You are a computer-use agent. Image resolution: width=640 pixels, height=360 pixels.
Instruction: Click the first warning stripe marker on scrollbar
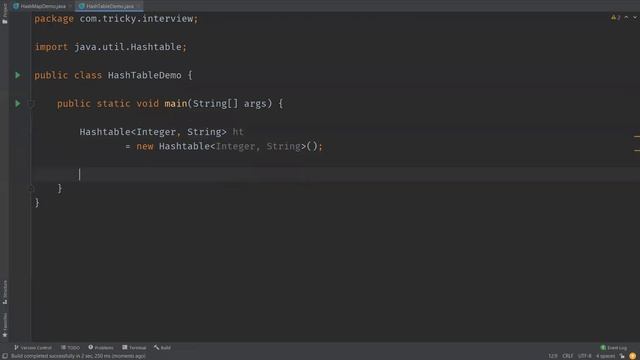(x=637, y=137)
